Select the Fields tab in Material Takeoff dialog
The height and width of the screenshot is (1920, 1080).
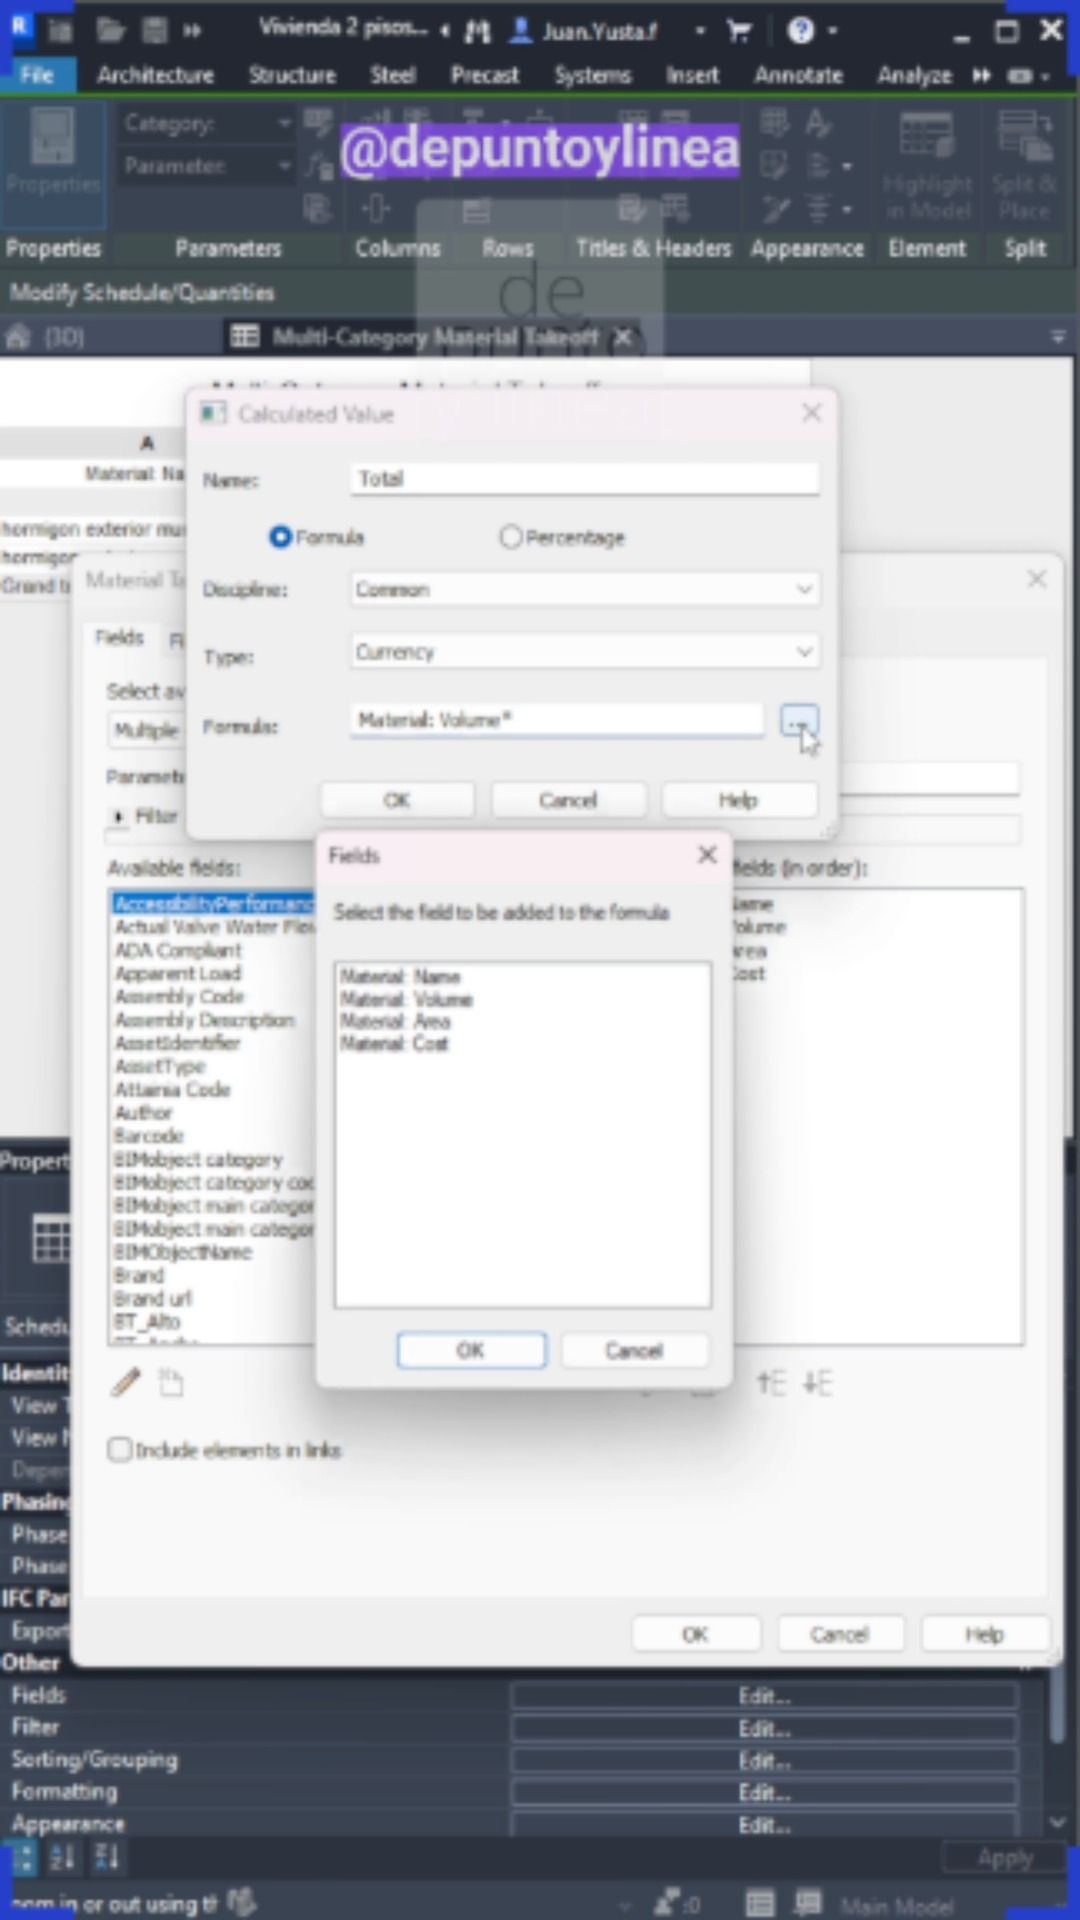119,637
